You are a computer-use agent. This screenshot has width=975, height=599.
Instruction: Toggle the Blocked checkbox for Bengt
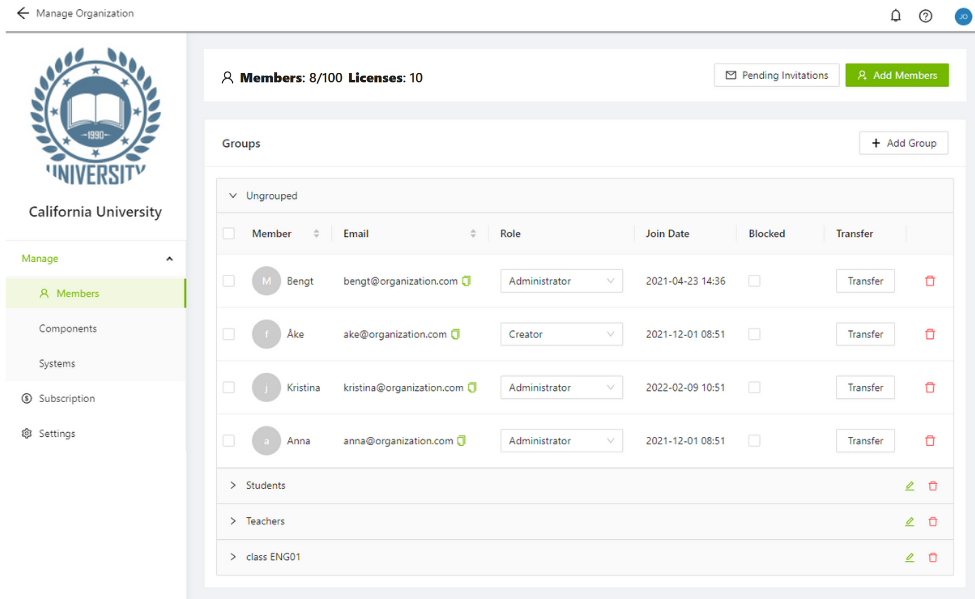coord(754,281)
